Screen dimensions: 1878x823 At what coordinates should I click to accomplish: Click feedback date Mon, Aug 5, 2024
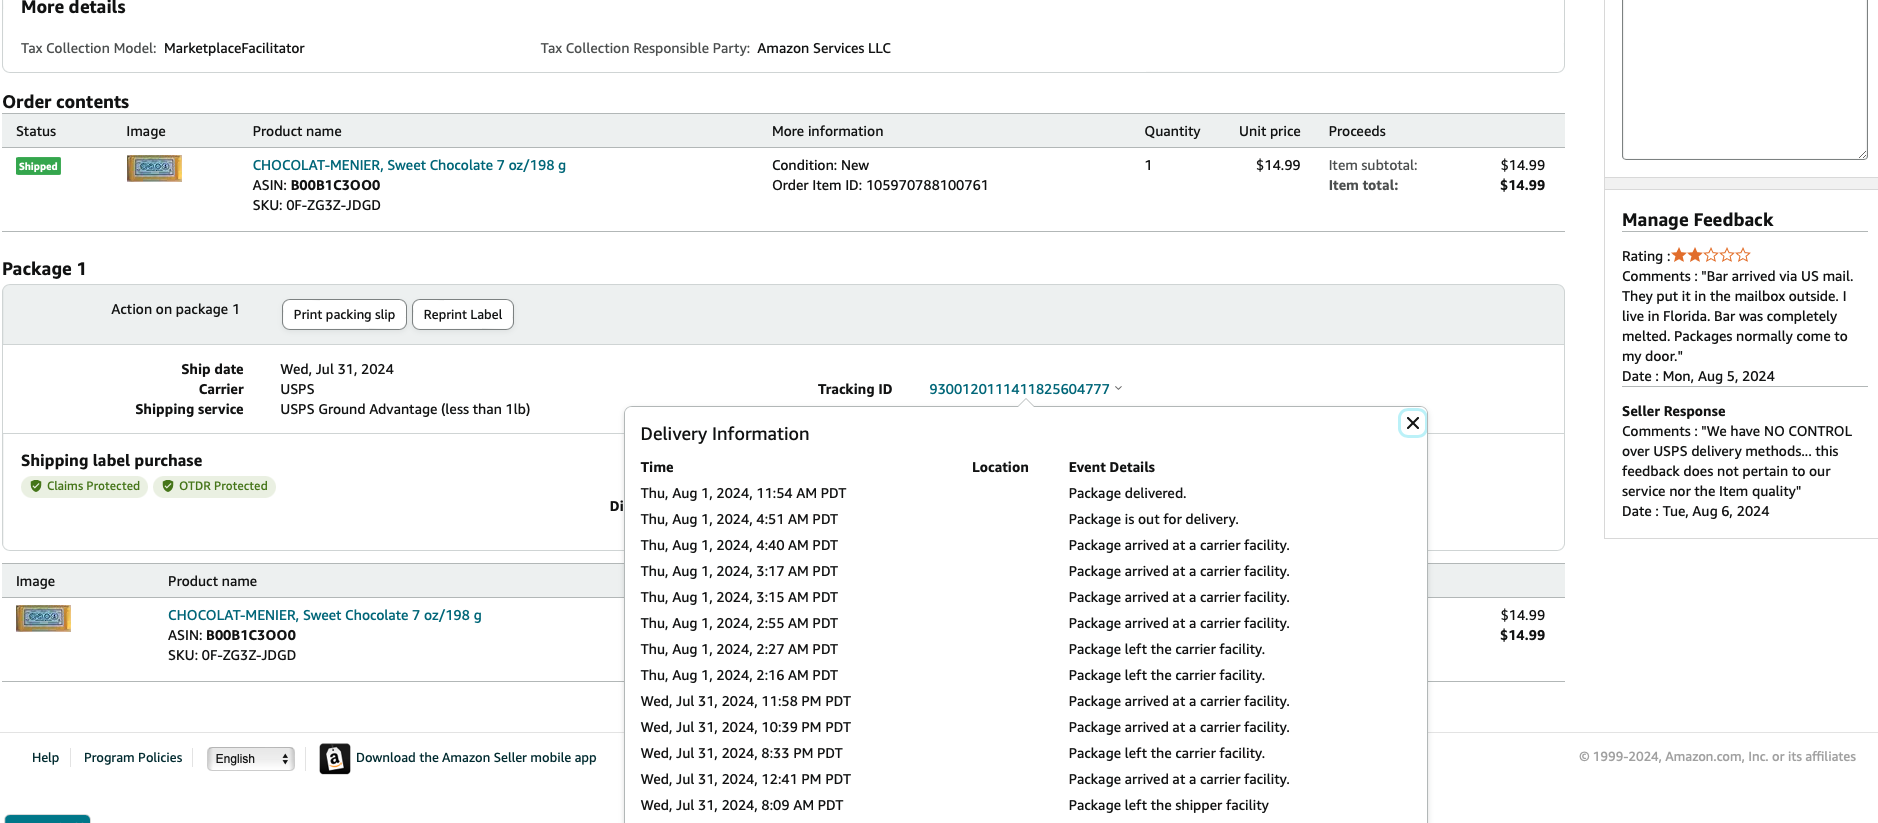(x=1718, y=376)
